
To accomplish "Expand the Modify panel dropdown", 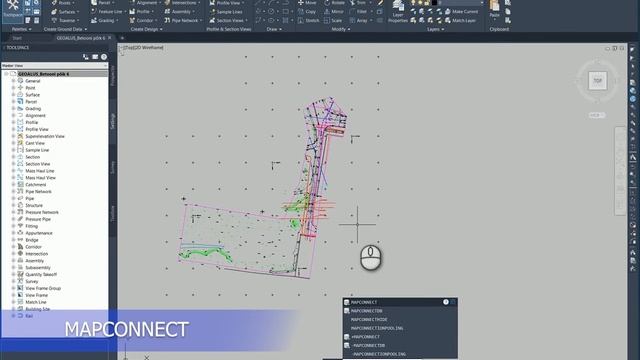I will (x=341, y=29).
